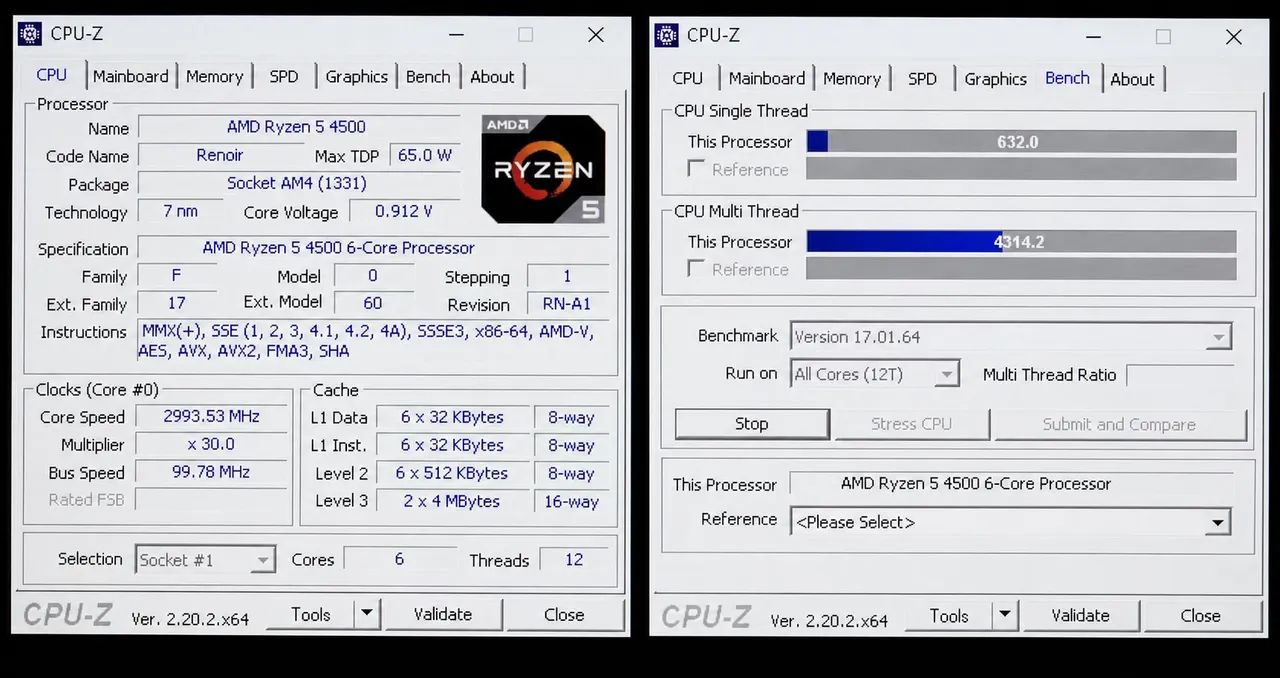Click the Core Voltage value 0.912 V
1280x678 pixels.
click(404, 211)
